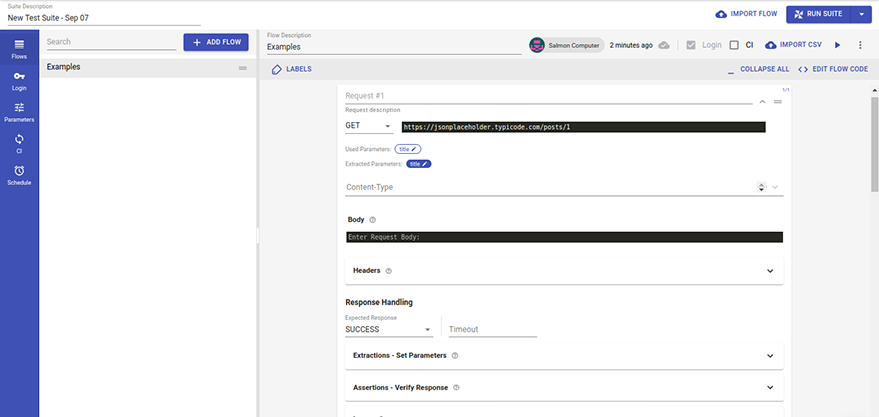Click the cloud saved status icon
Viewport: 879px width, 417px height.
pyautogui.click(x=664, y=45)
